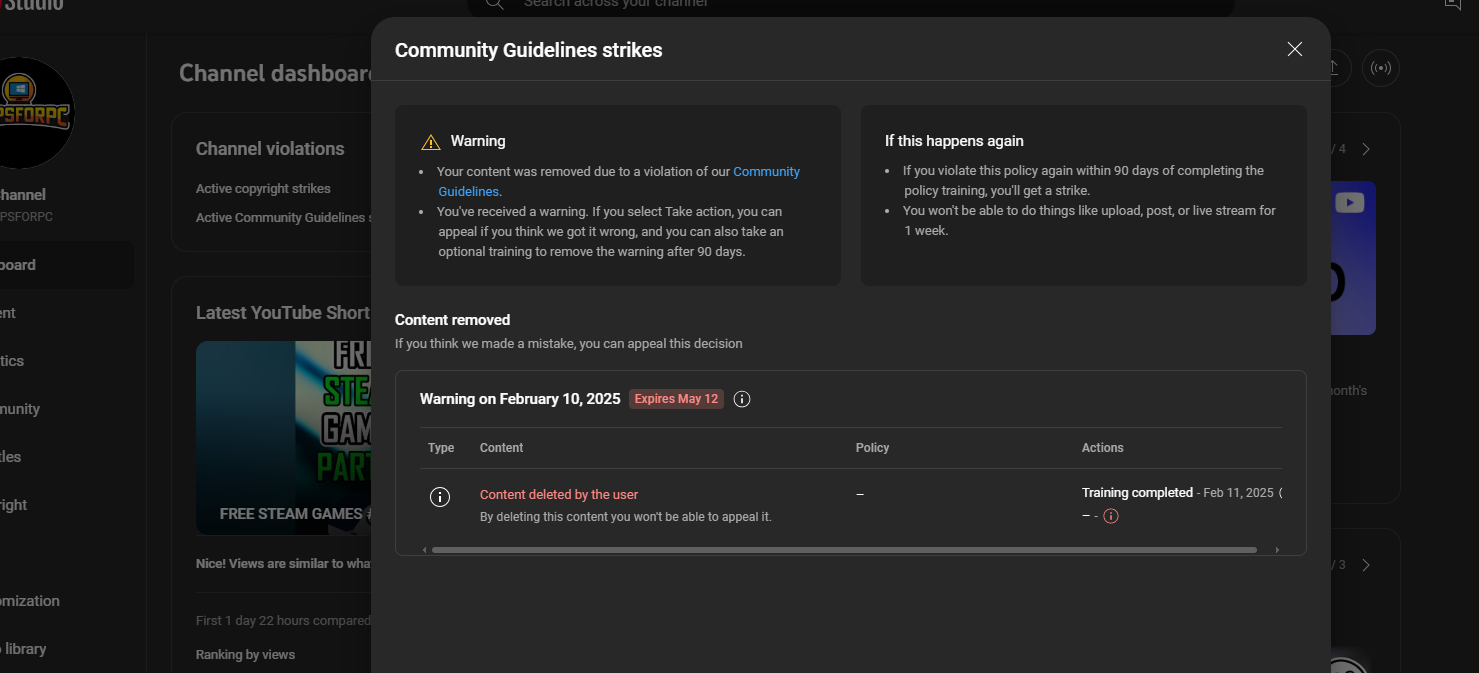This screenshot has height=673, width=1479.
Task: Click the Type column header
Action: tap(441, 448)
